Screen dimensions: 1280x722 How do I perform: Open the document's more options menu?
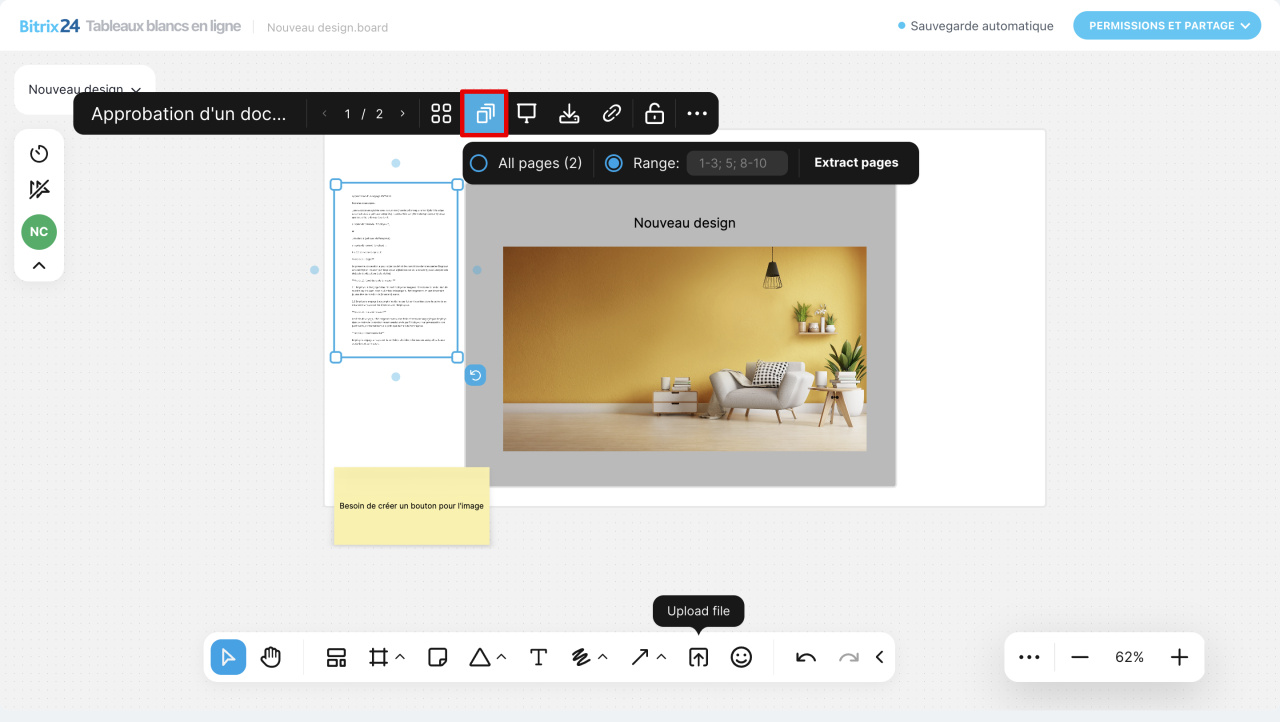[696, 113]
